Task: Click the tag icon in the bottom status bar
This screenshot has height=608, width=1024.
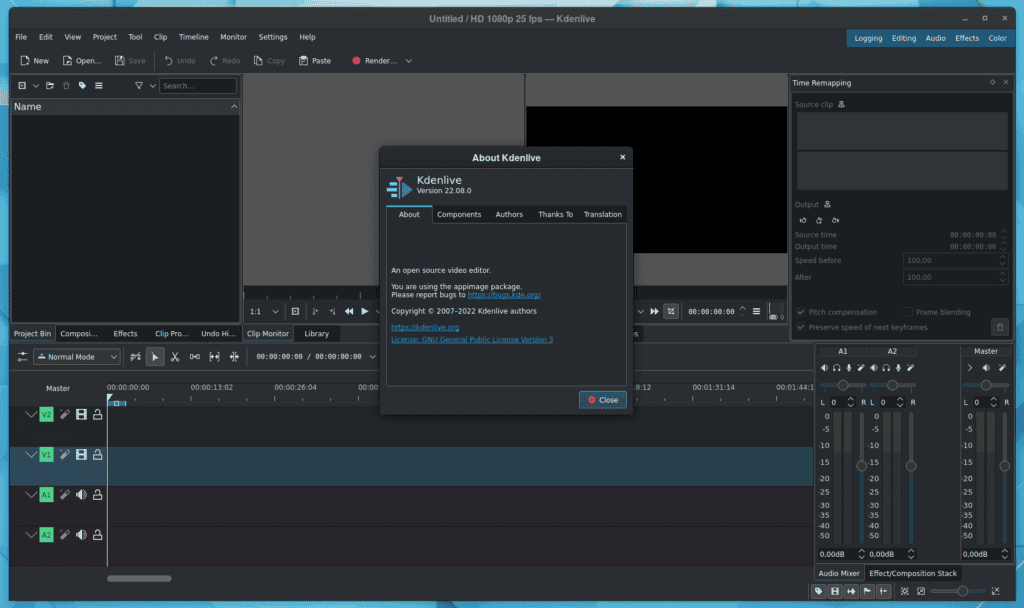Action: (818, 591)
